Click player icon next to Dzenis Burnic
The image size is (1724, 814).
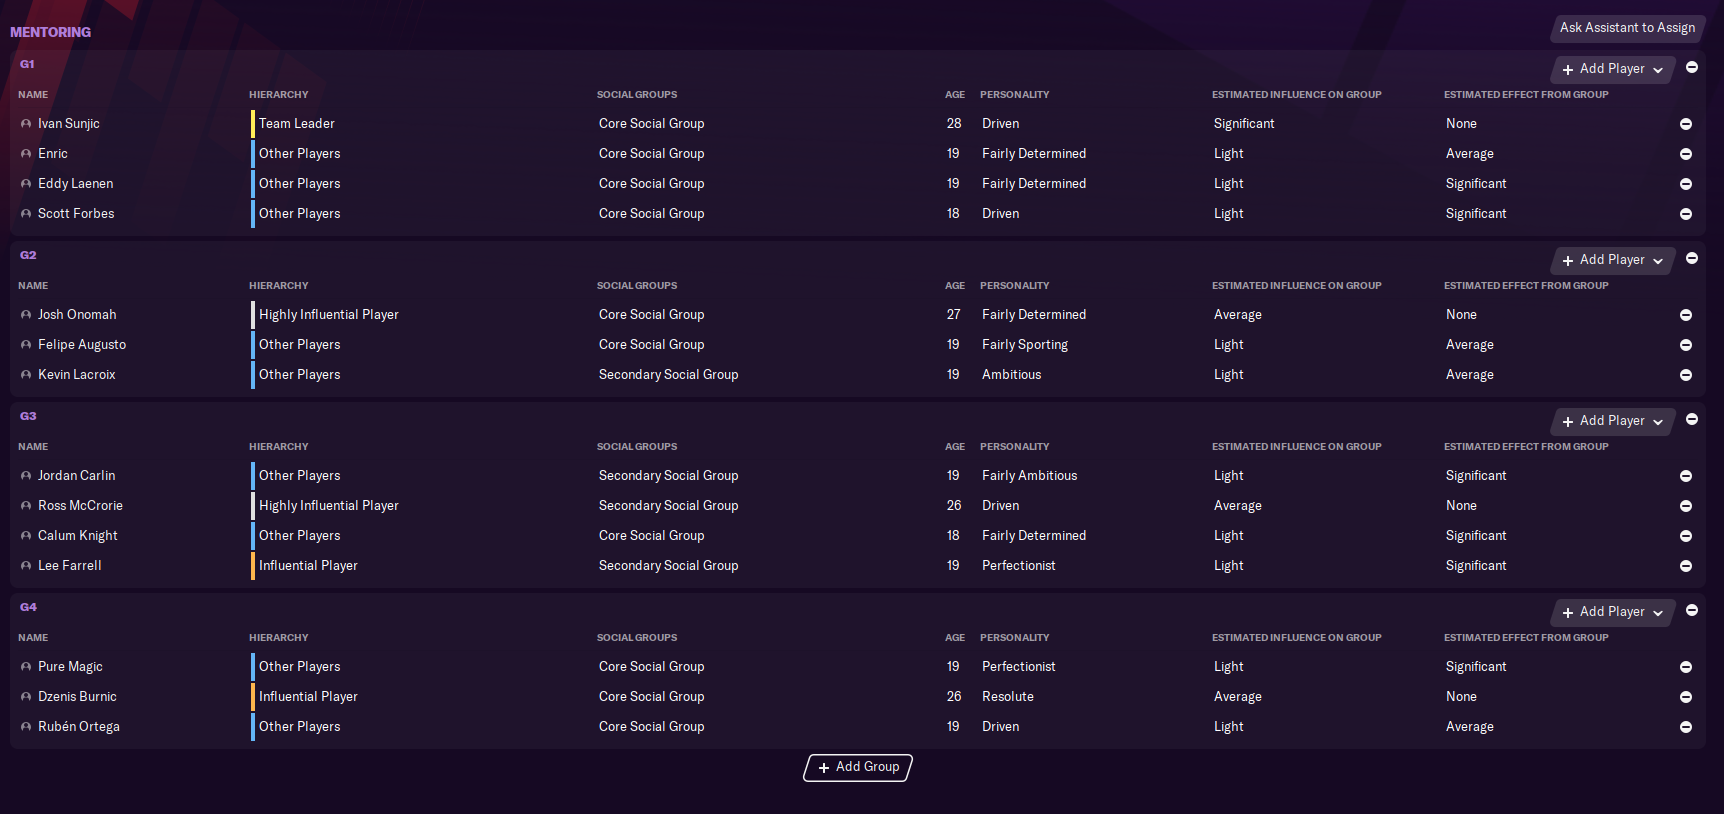point(26,697)
